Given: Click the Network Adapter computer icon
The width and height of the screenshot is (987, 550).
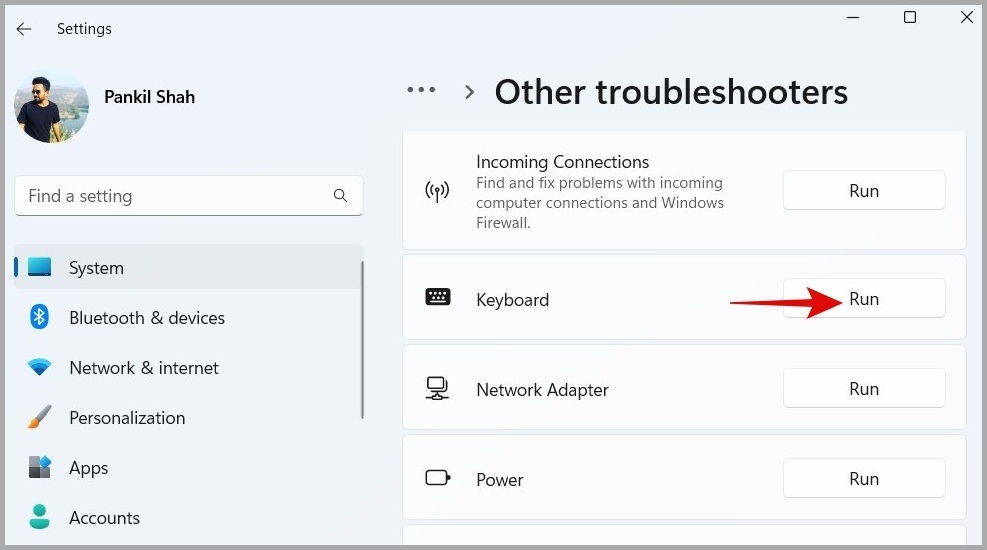Looking at the screenshot, I should click(x=437, y=388).
